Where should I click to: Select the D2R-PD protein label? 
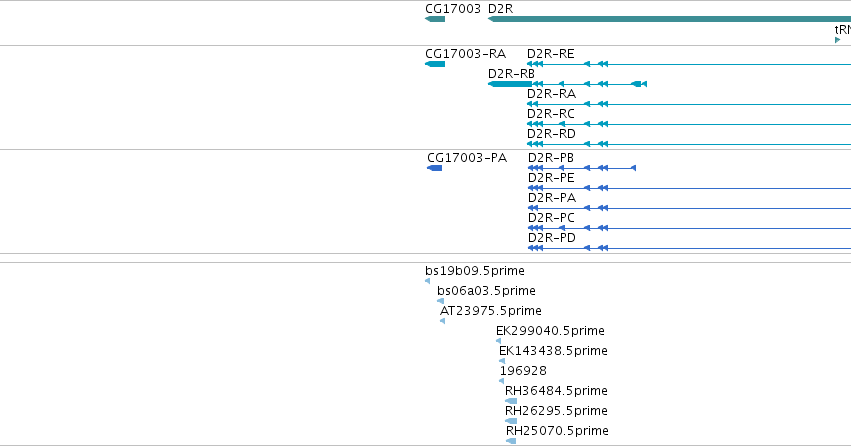(551, 238)
